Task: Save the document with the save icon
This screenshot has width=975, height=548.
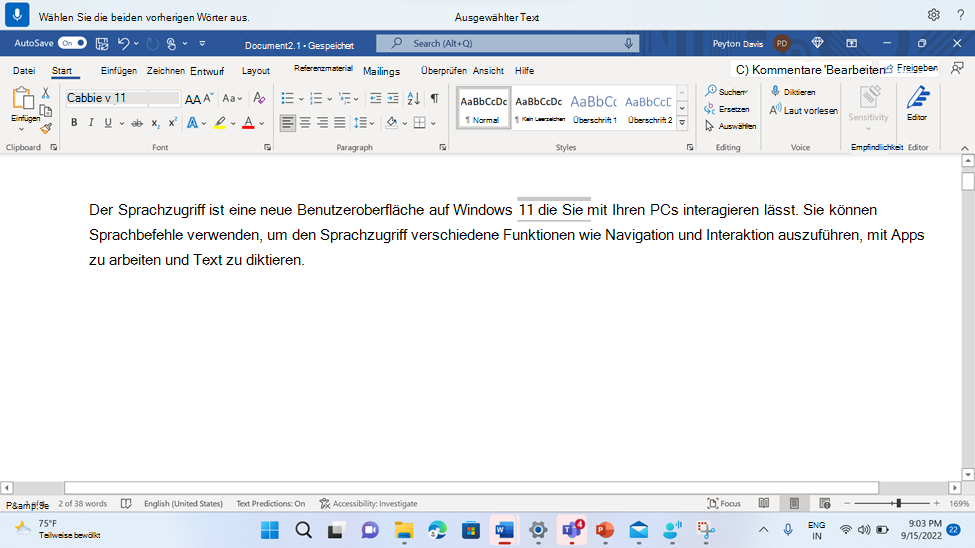Action: (x=102, y=44)
